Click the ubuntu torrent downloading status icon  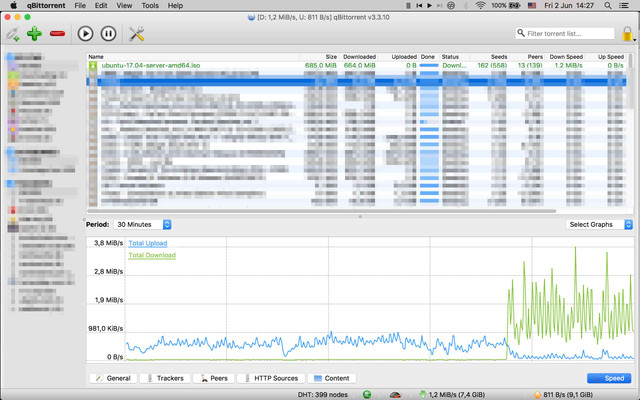click(x=93, y=65)
